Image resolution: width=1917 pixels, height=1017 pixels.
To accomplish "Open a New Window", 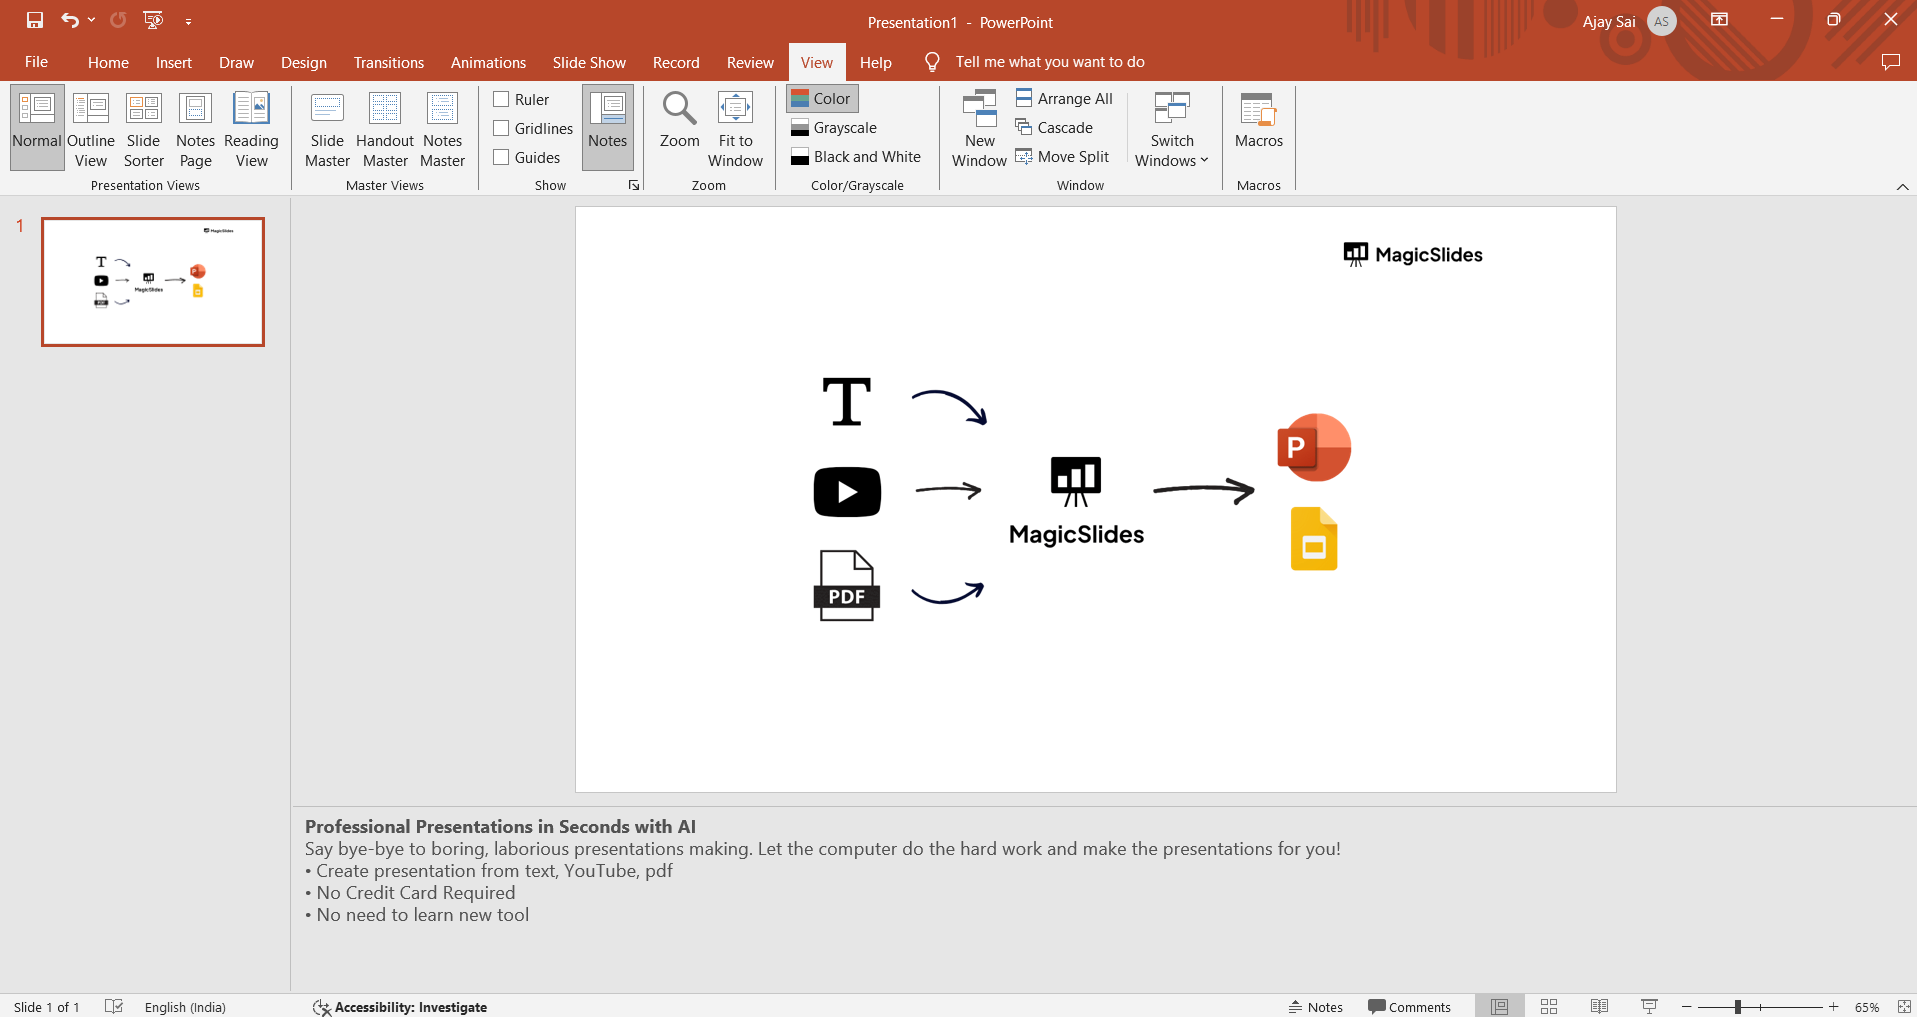I will coord(979,130).
